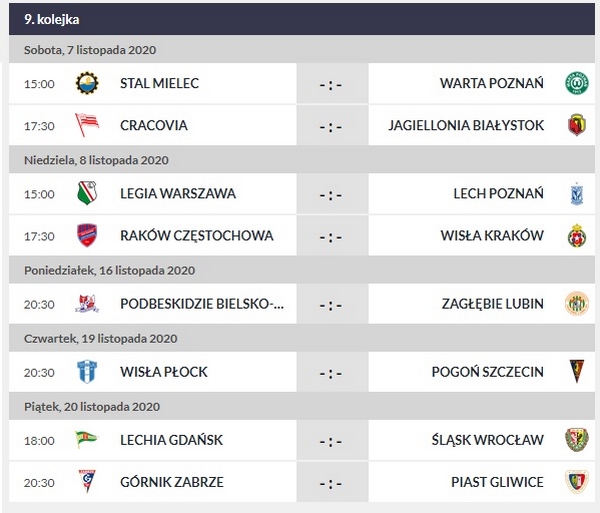The image size is (600, 513).
Task: Click the Raków Częstochowa club crest
Action: point(88,235)
